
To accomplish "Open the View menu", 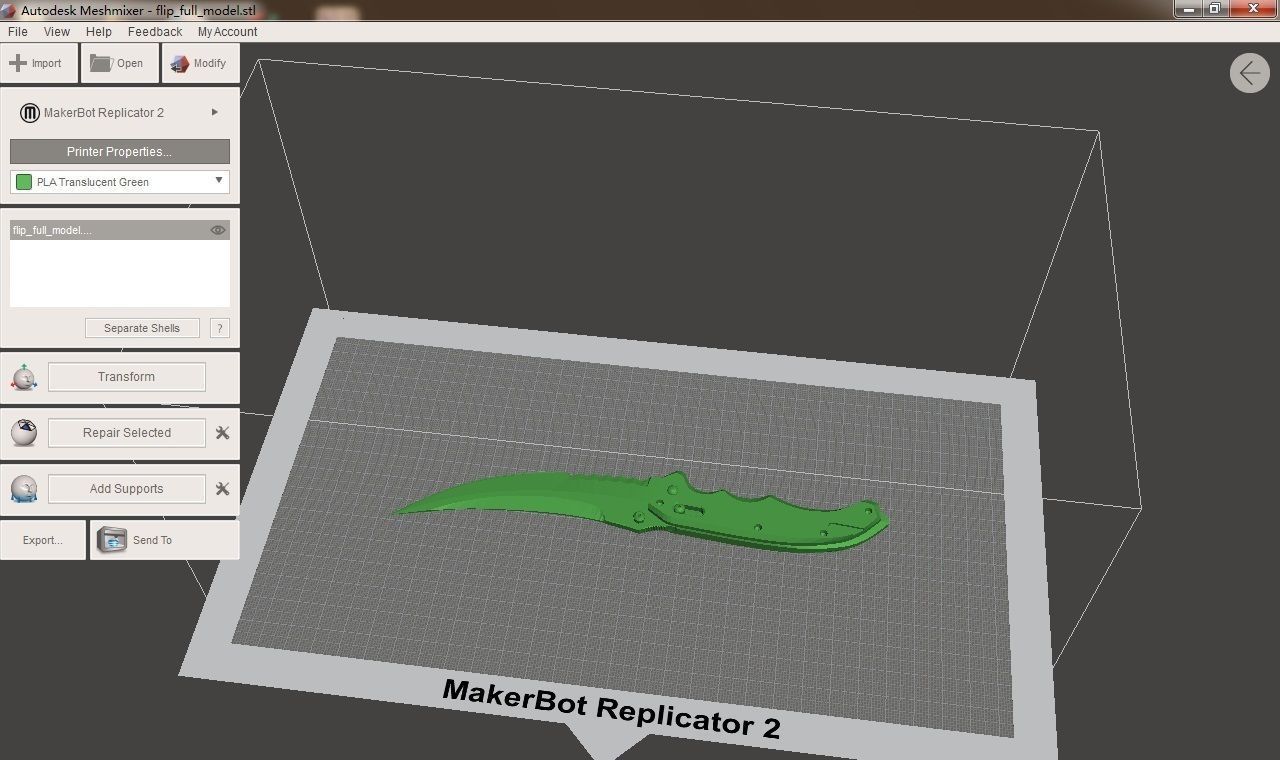I will (x=57, y=32).
